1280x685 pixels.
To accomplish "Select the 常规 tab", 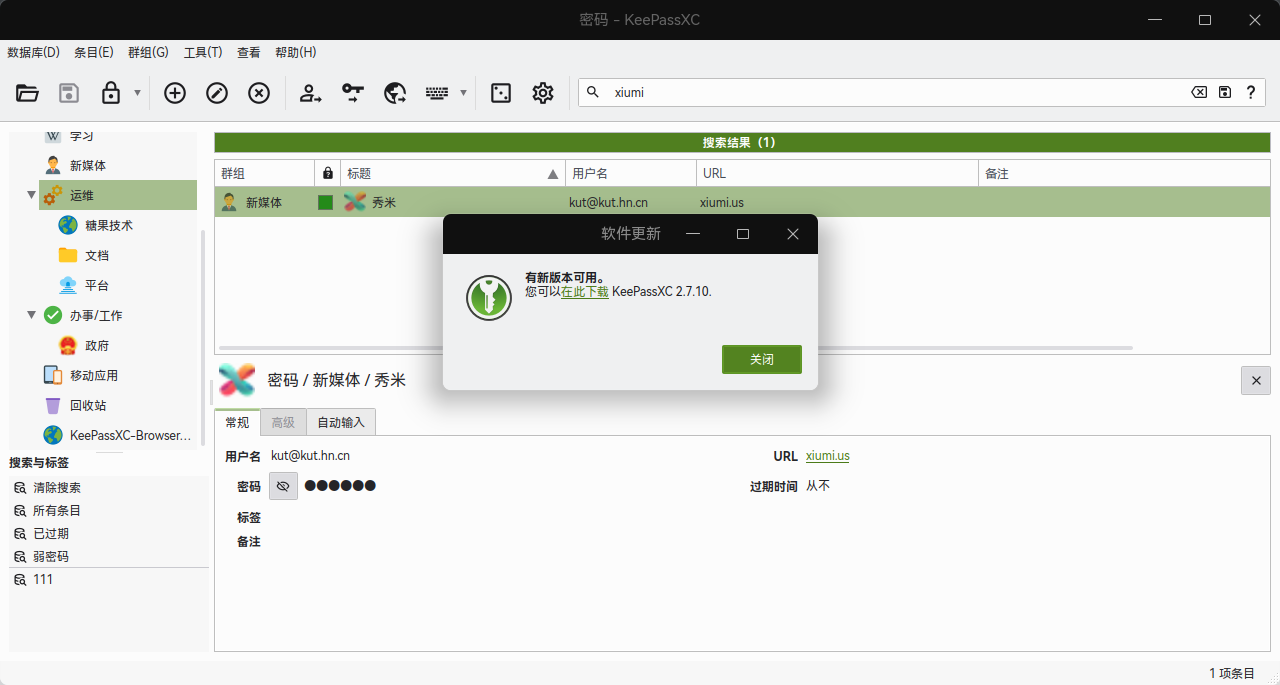I will click(x=237, y=422).
